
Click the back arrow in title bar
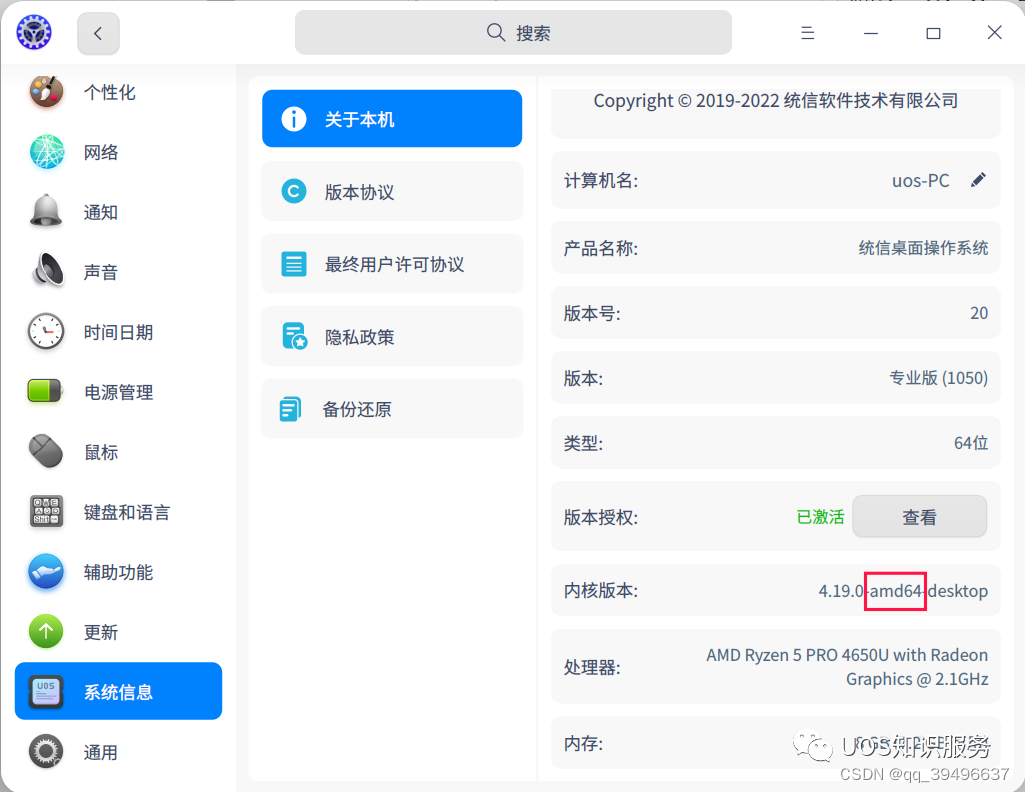click(97, 32)
